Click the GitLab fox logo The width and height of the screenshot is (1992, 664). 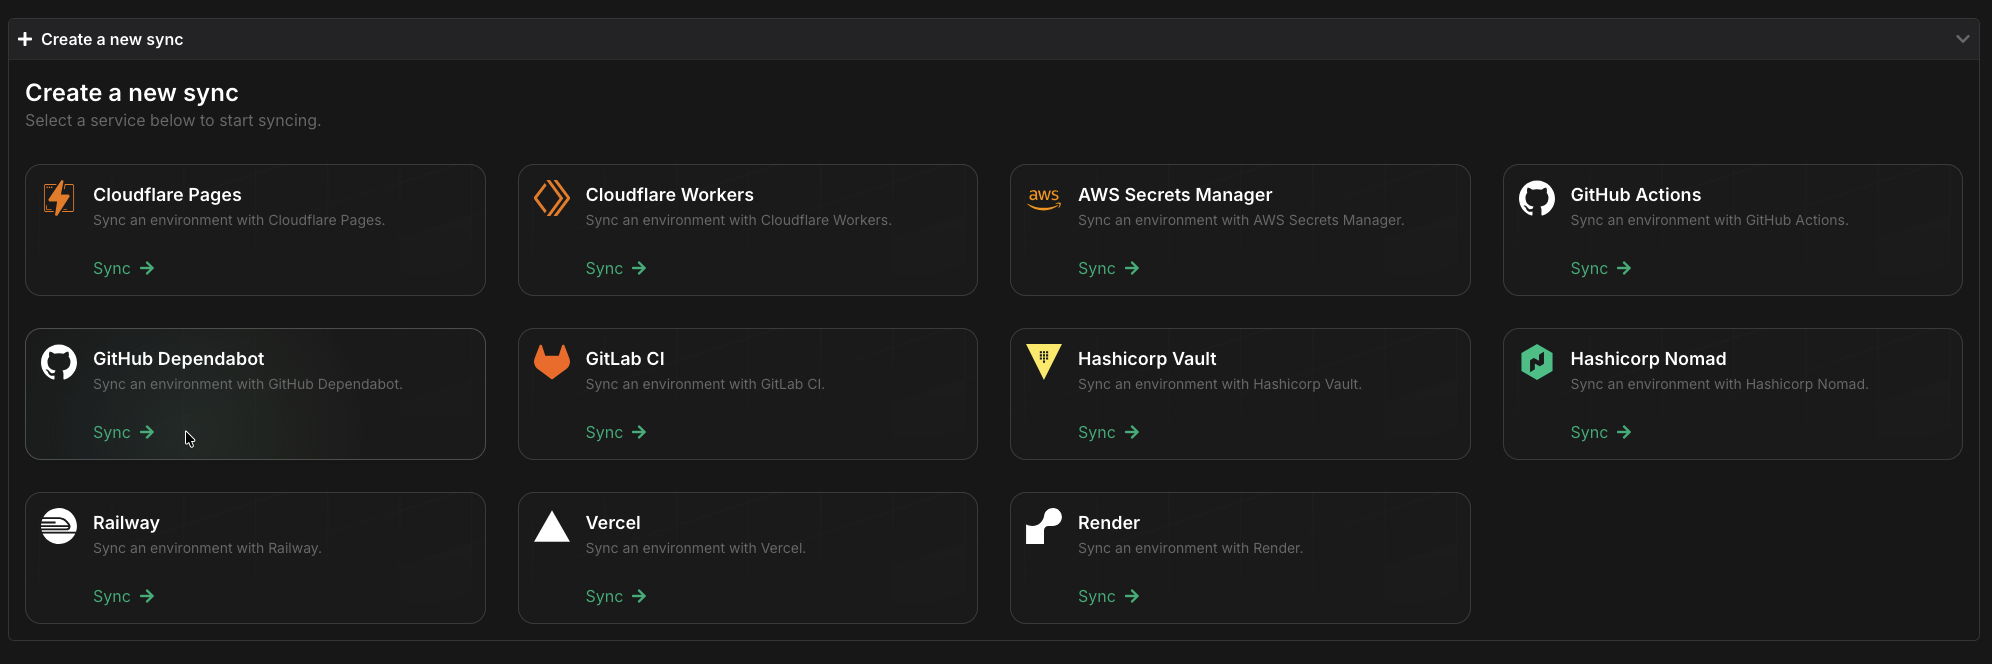552,362
